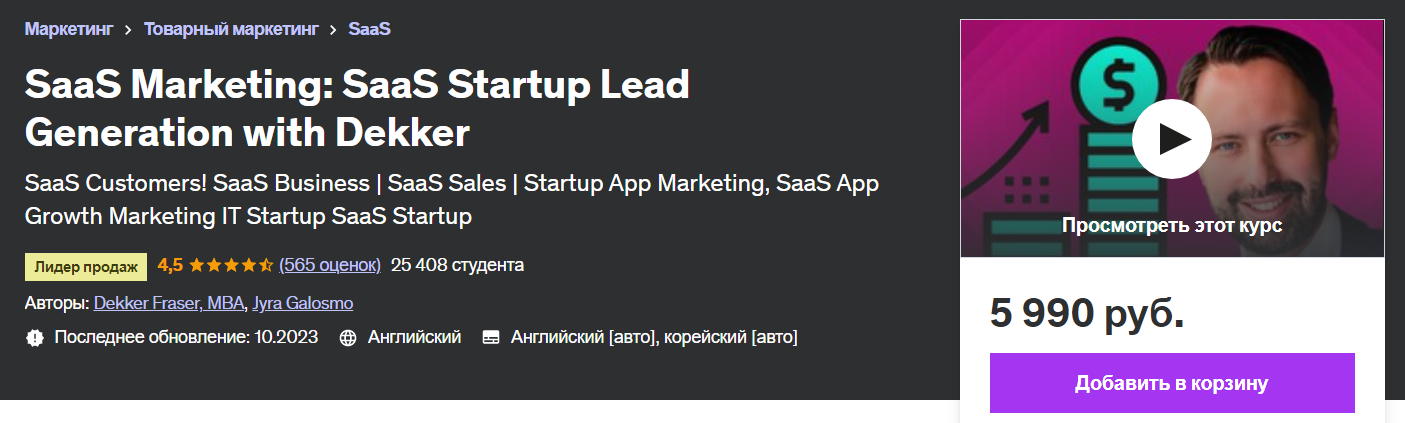Open the 565 оценок ratings link
The height and width of the screenshot is (423, 1405).
click(330, 265)
